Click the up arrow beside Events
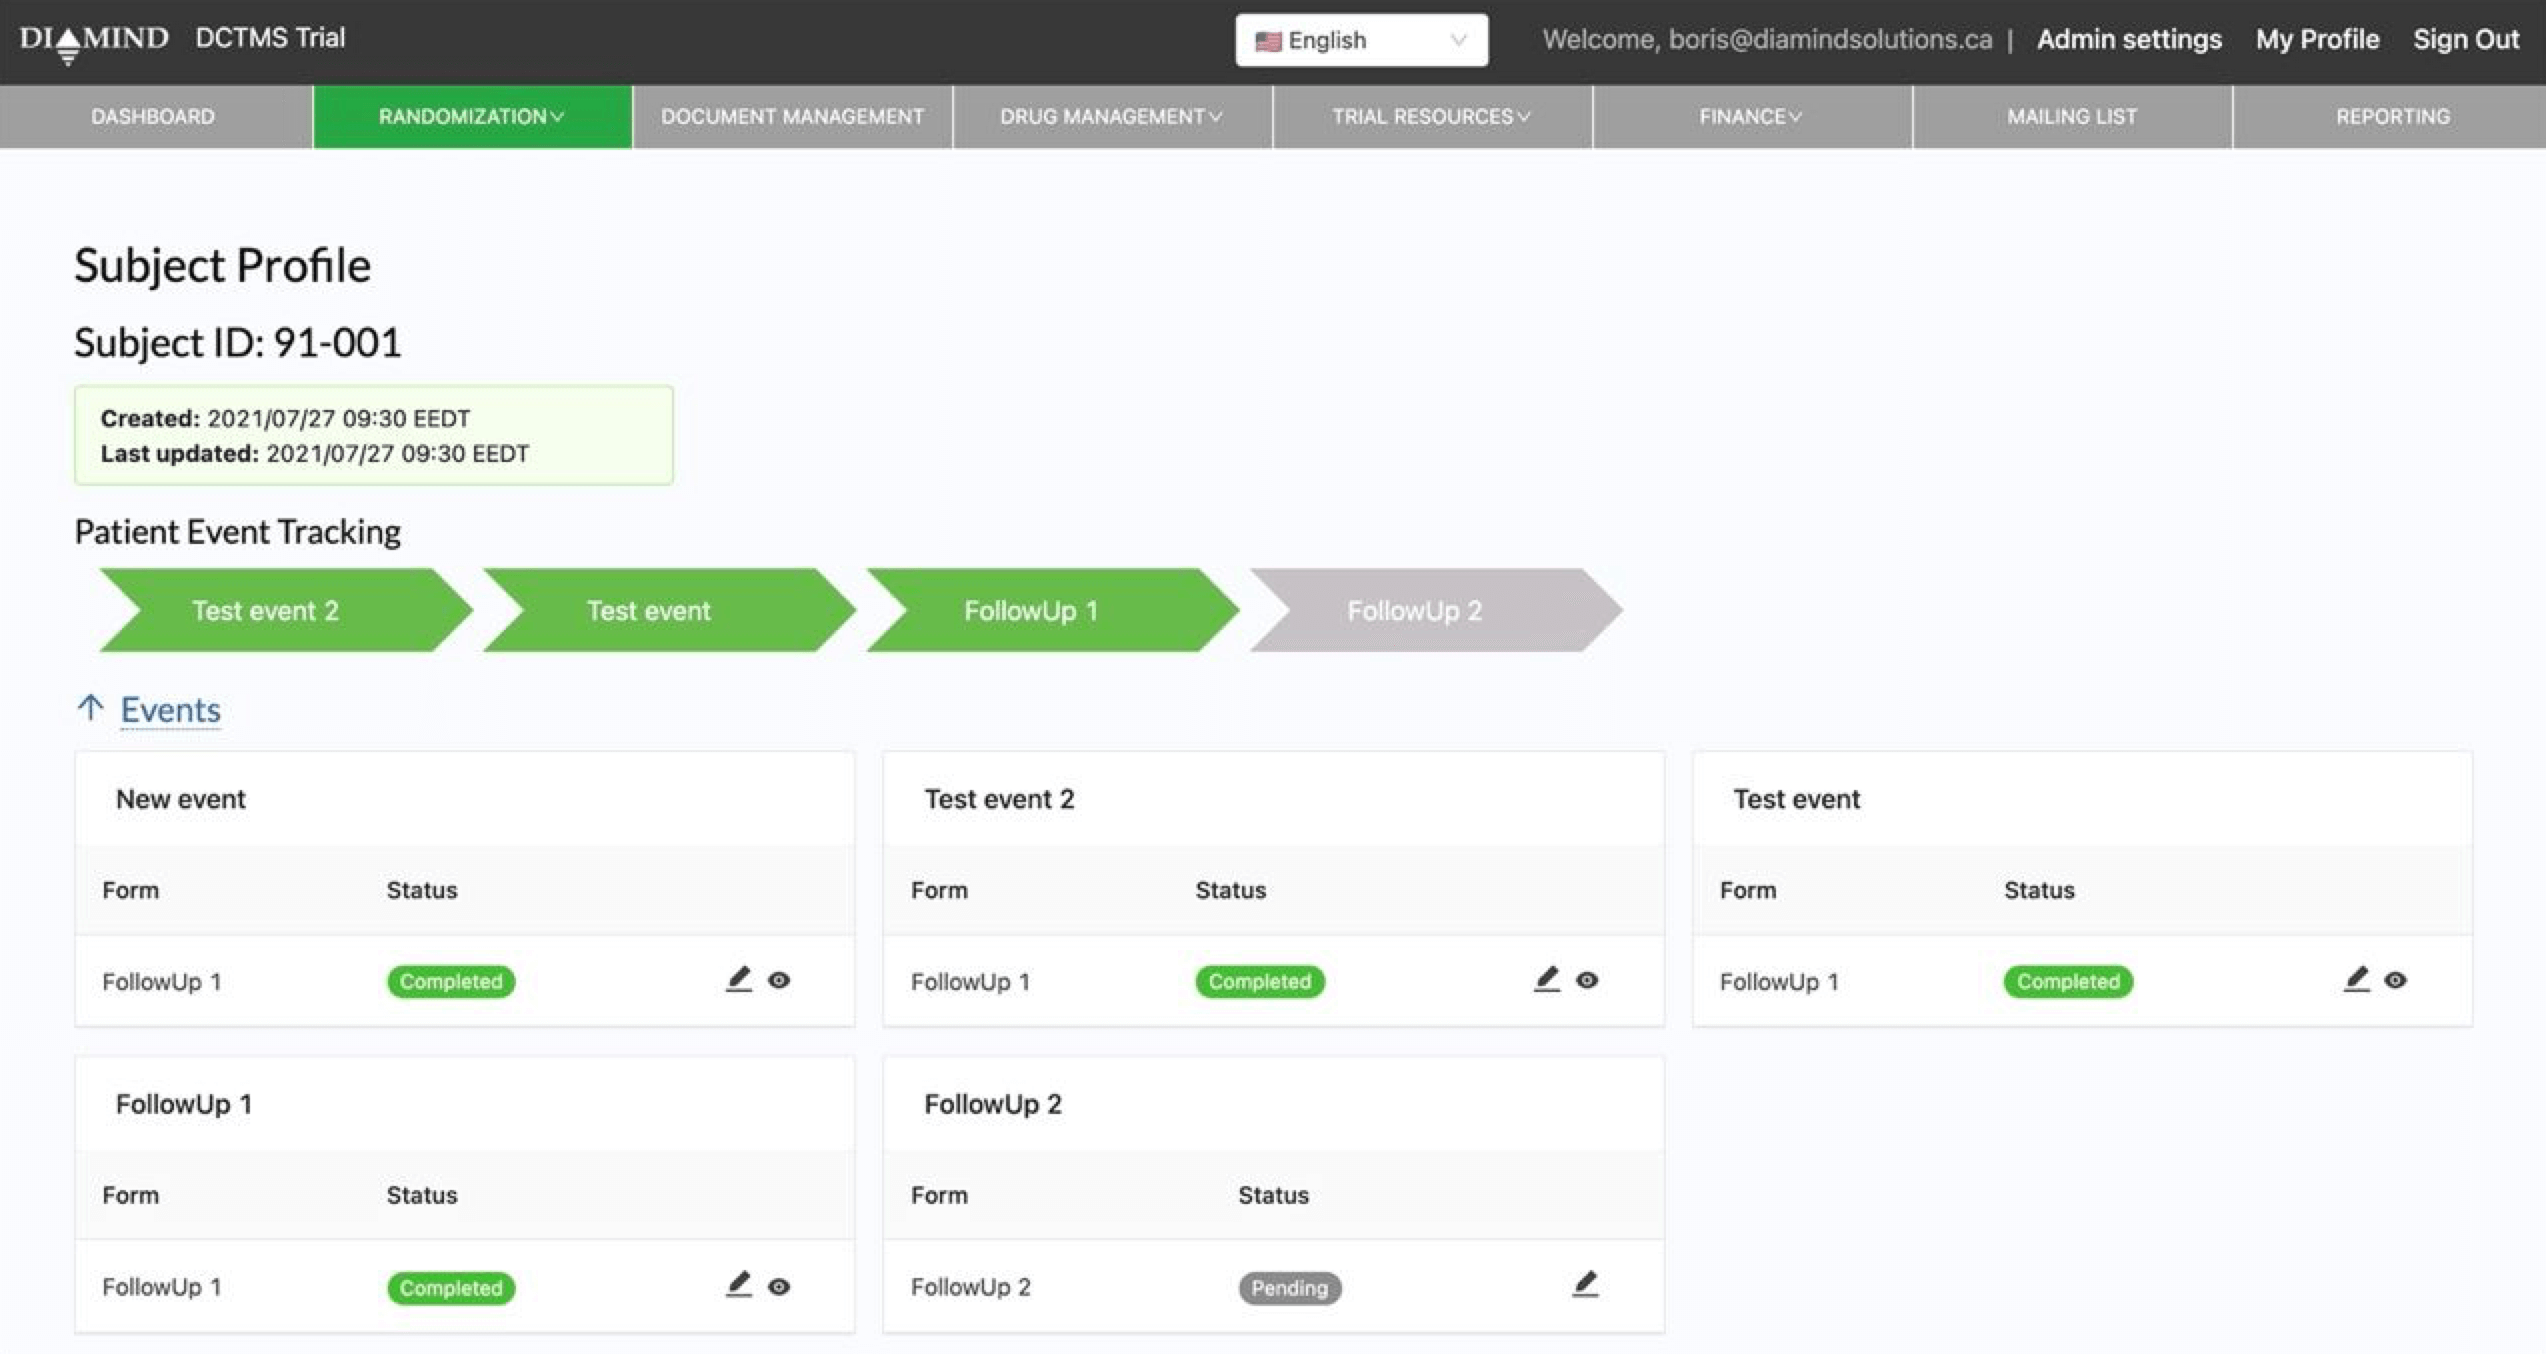This screenshot has width=2546, height=1354. pos(90,708)
